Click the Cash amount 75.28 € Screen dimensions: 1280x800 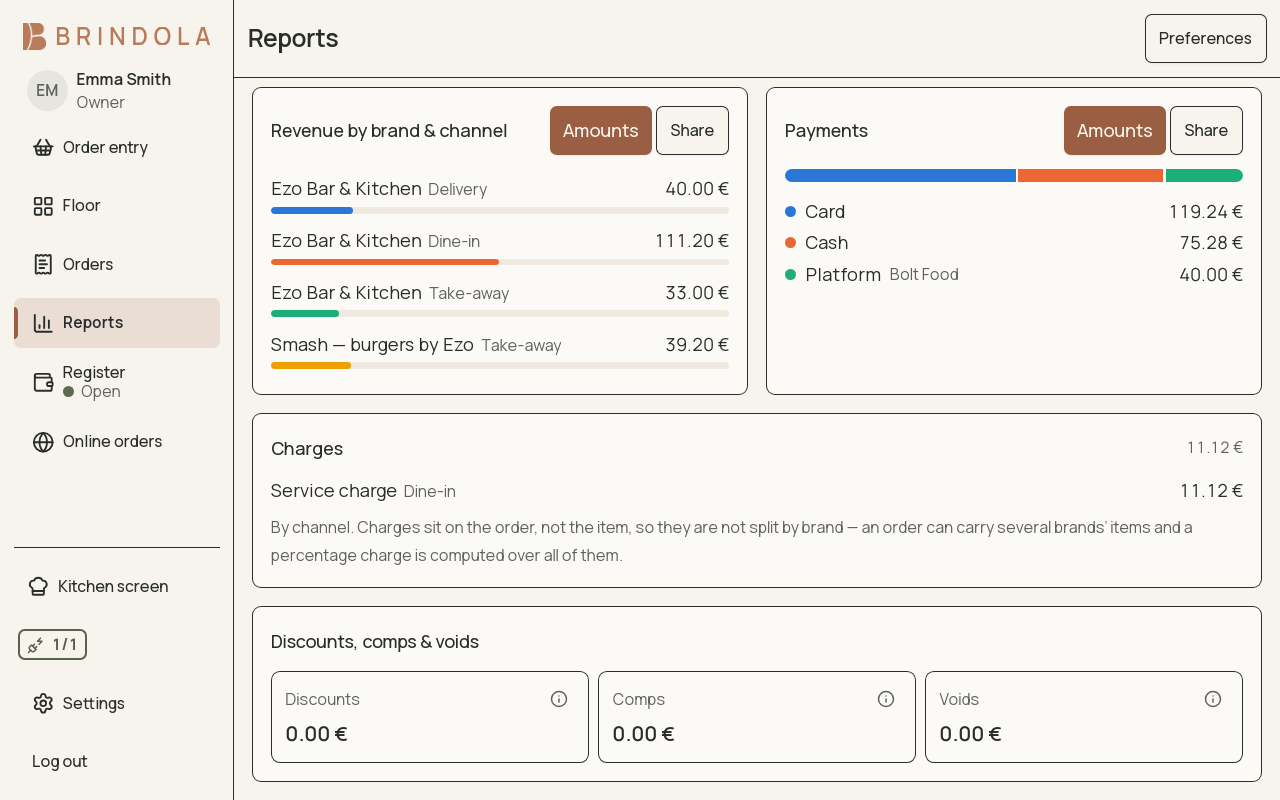tap(1211, 243)
